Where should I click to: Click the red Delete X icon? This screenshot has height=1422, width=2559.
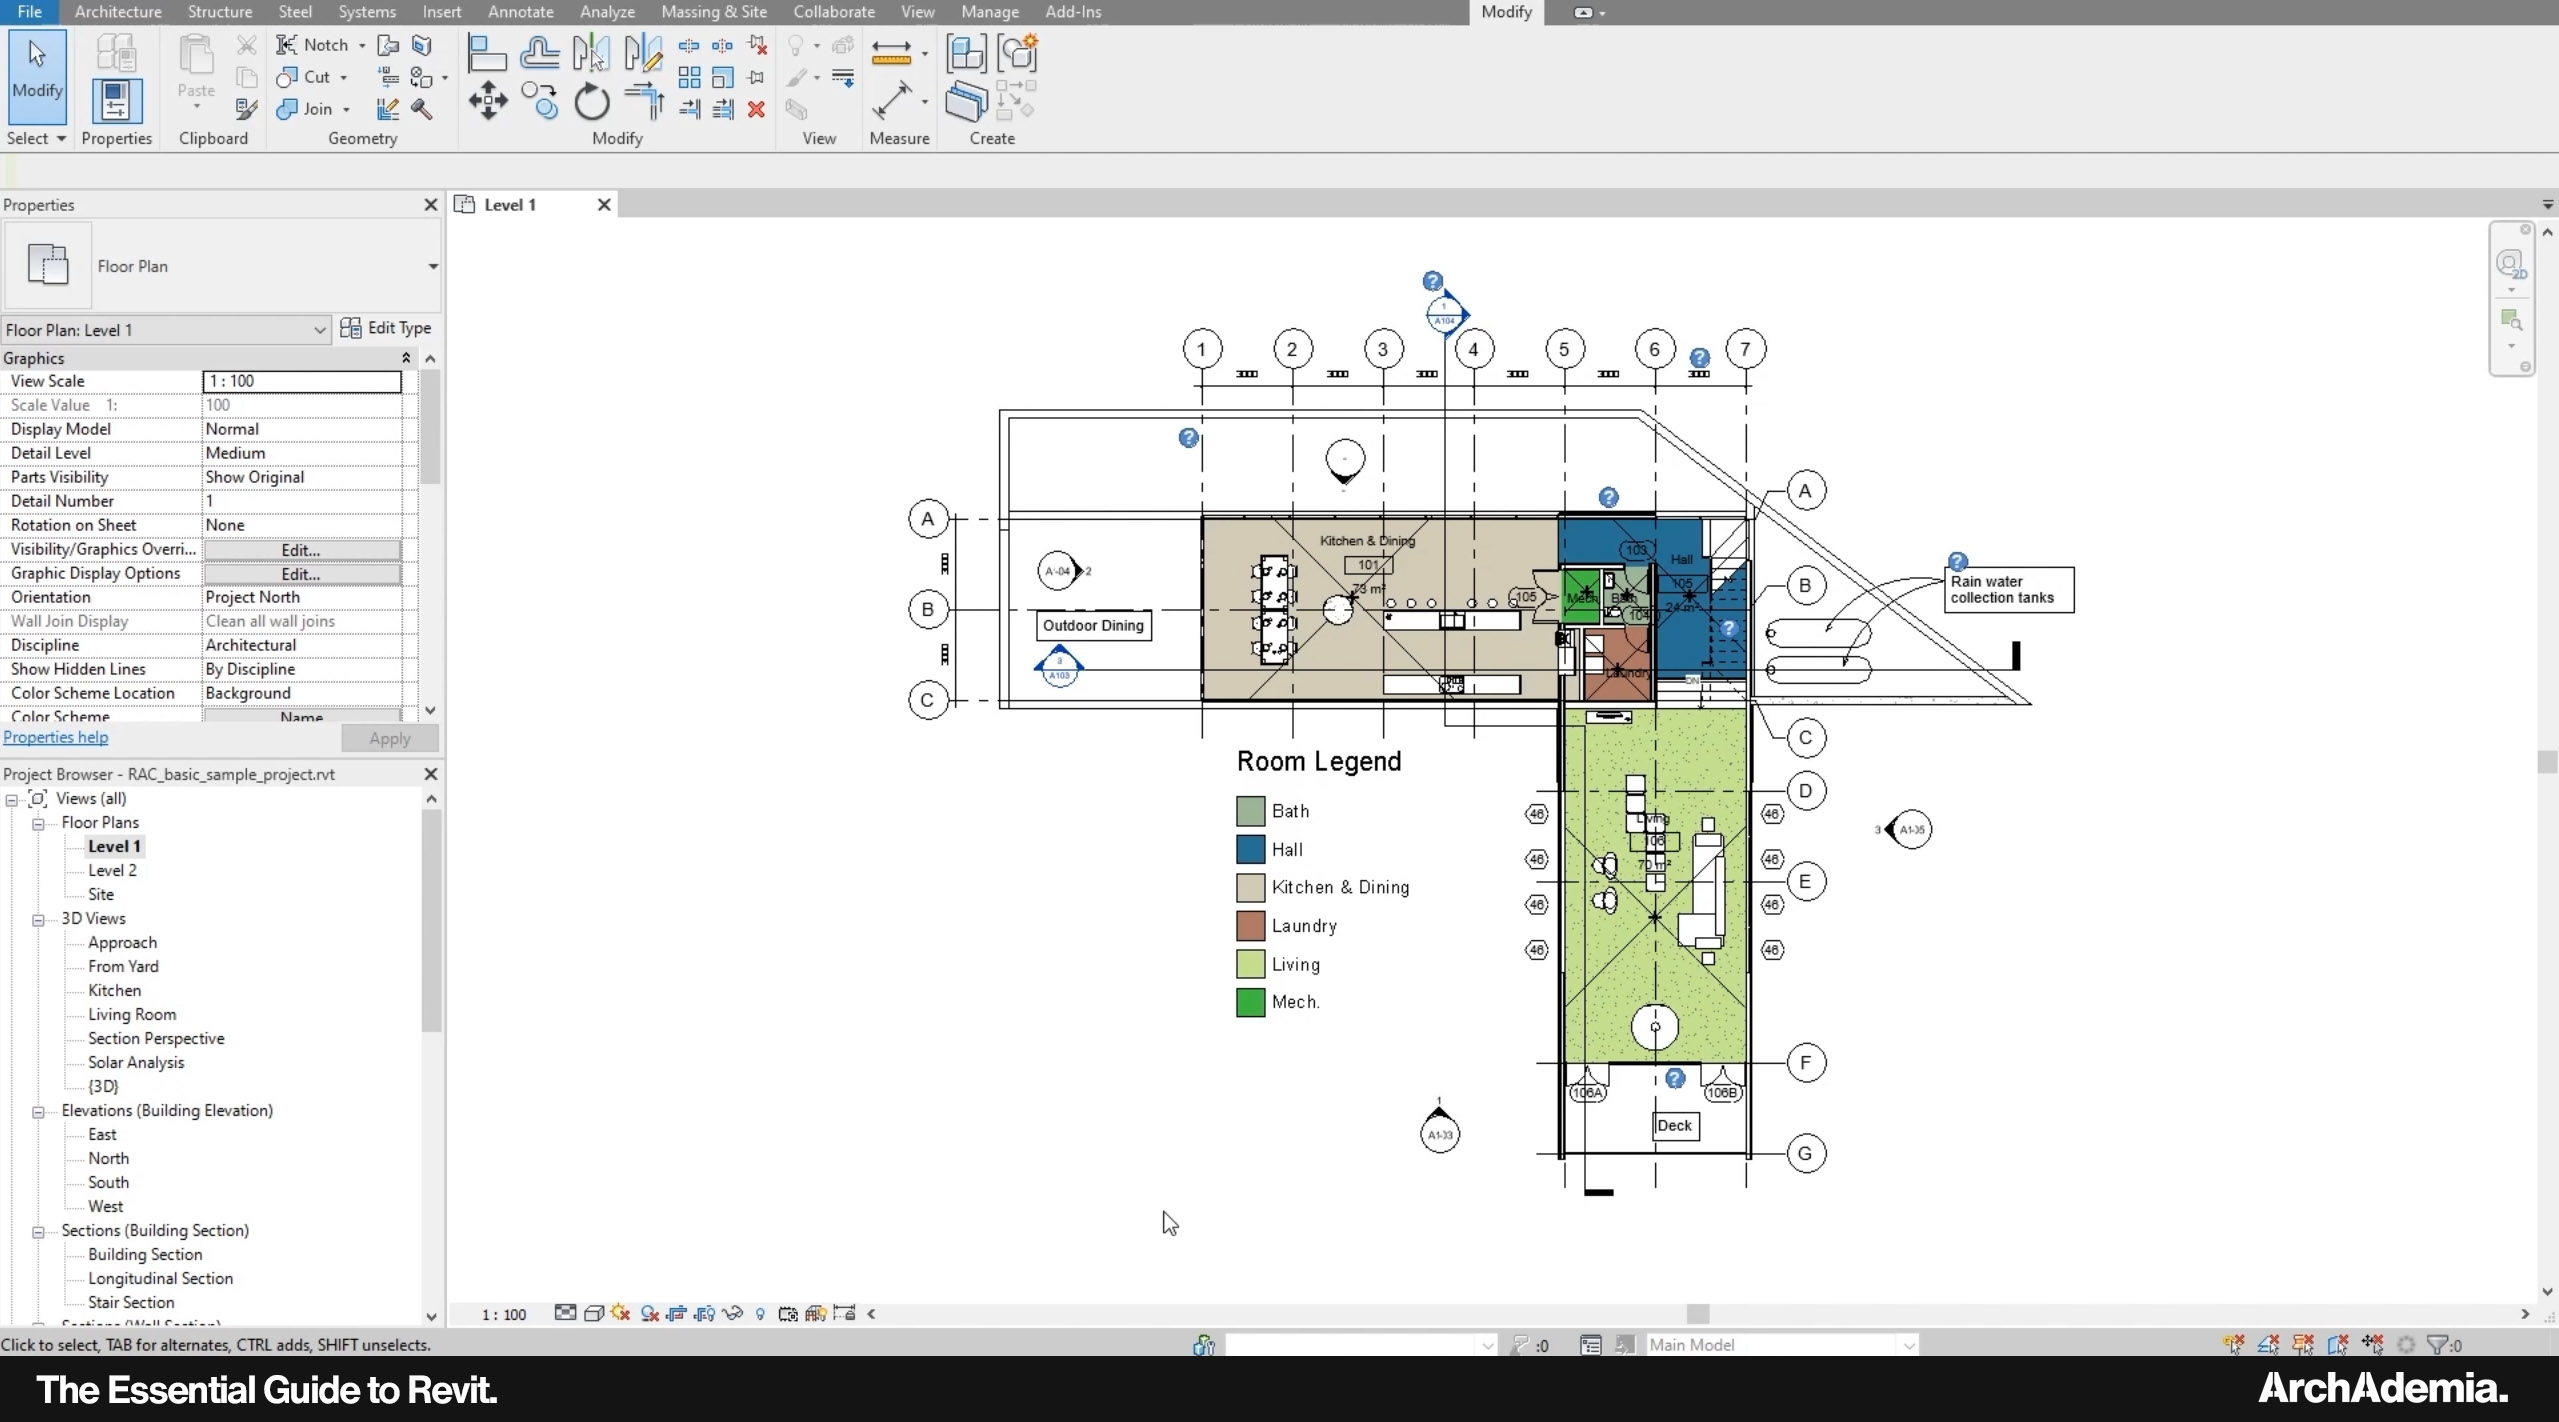(x=757, y=109)
